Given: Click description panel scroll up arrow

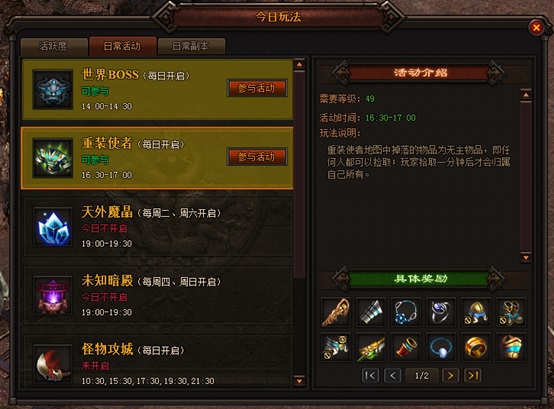Looking at the screenshot, I should coord(526,95).
